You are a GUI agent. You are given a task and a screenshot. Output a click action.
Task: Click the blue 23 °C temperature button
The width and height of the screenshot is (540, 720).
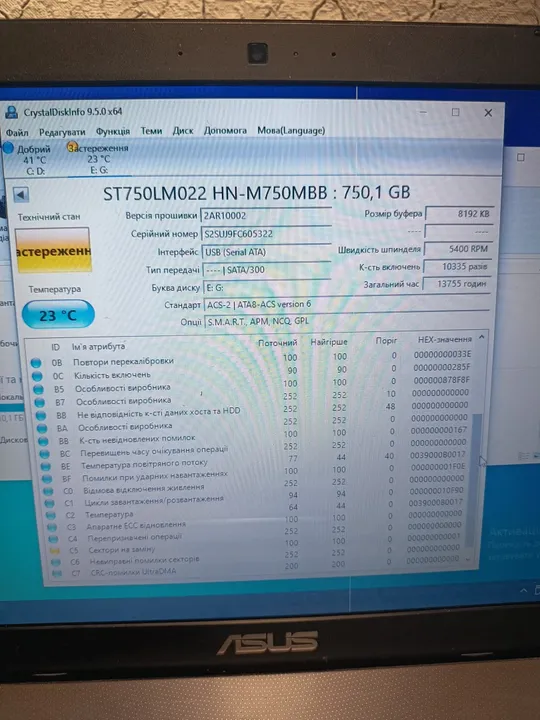pos(58,315)
